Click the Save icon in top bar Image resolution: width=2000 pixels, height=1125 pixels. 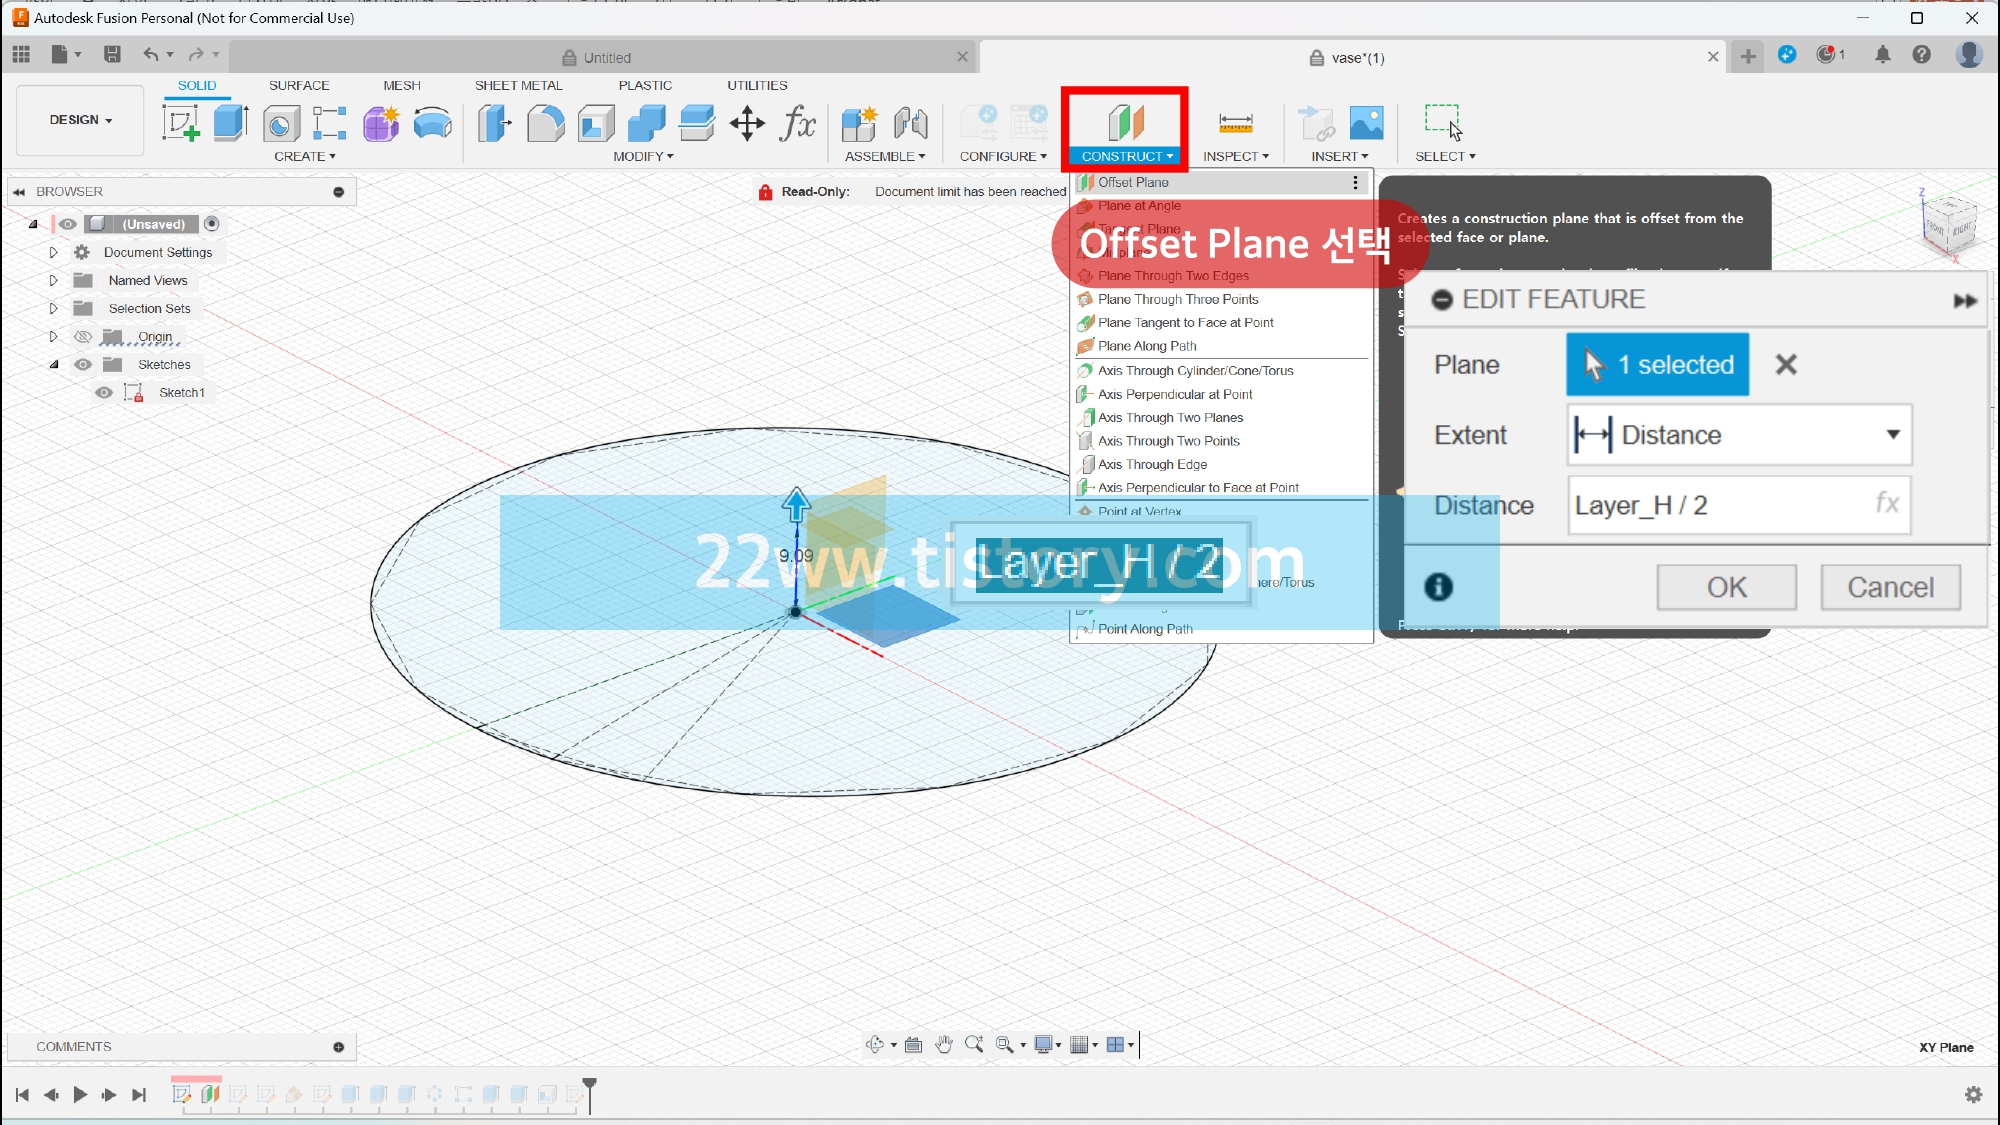[112, 55]
